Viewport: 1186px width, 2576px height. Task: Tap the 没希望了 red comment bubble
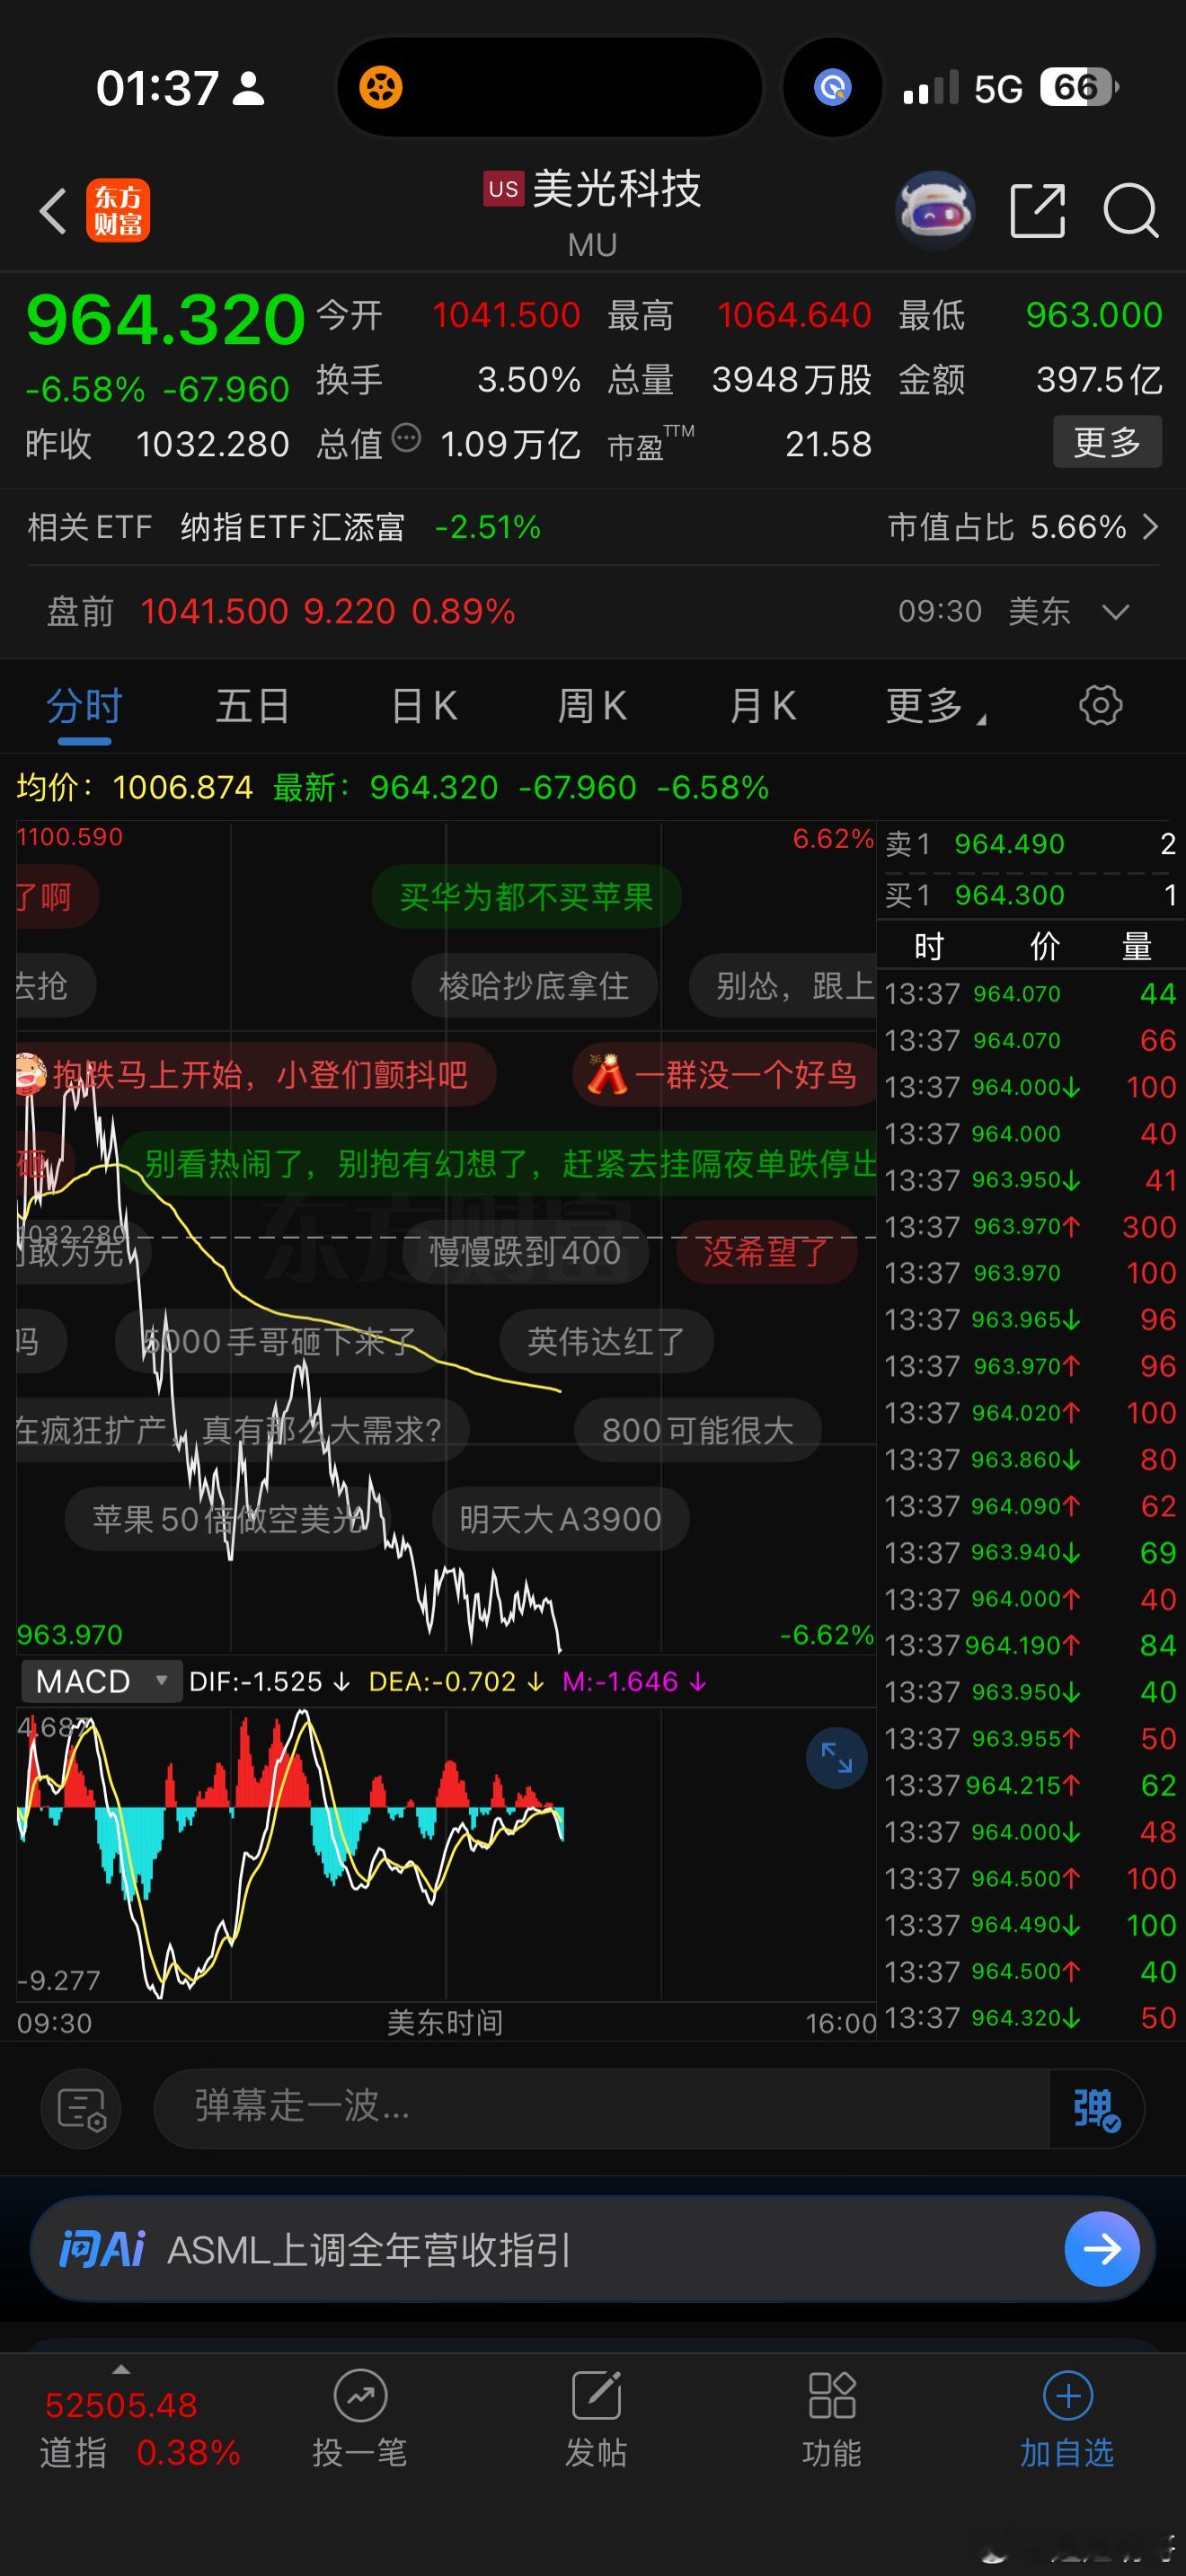[x=767, y=1252]
